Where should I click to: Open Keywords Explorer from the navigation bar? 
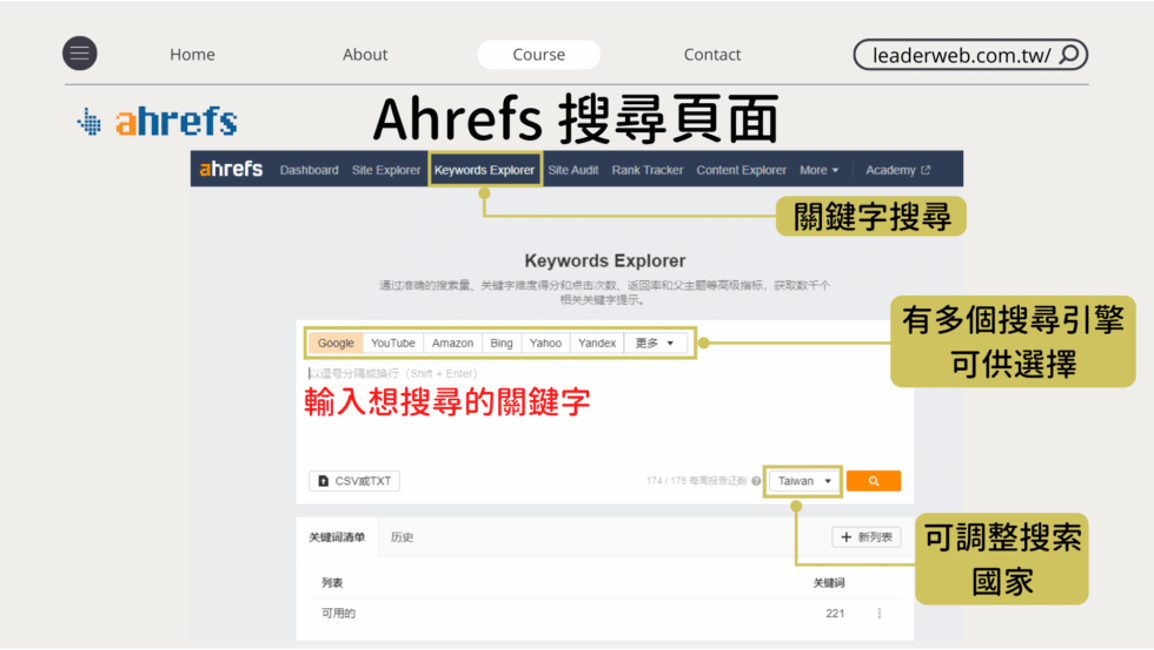pos(484,170)
